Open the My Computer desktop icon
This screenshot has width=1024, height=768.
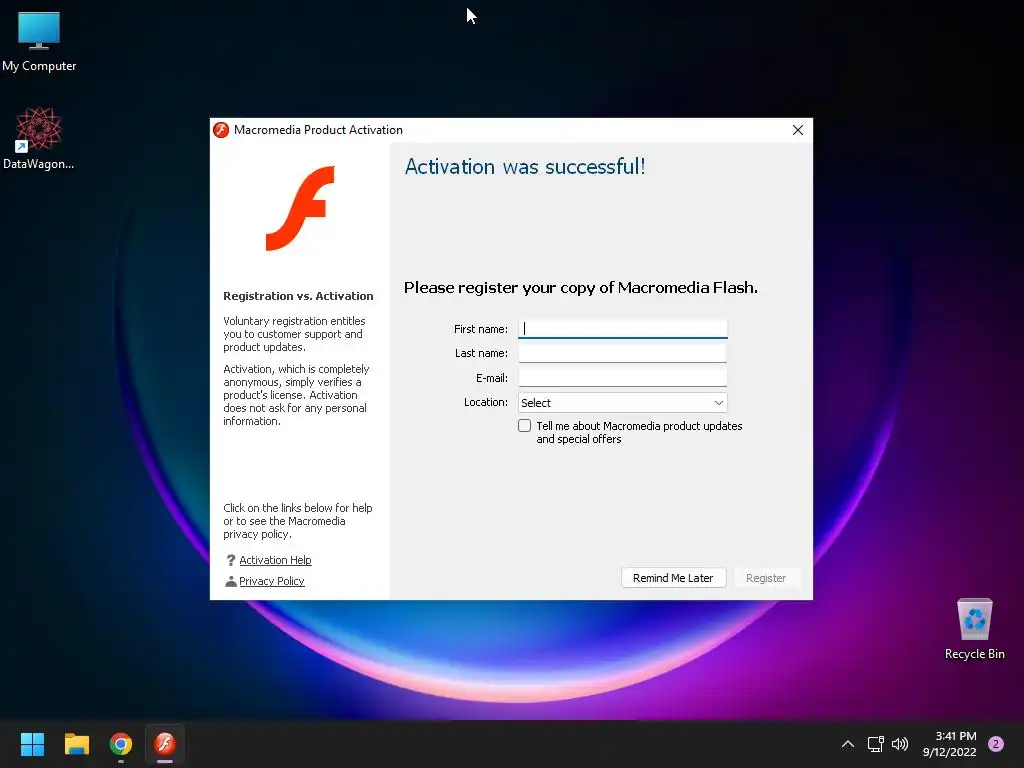[39, 41]
